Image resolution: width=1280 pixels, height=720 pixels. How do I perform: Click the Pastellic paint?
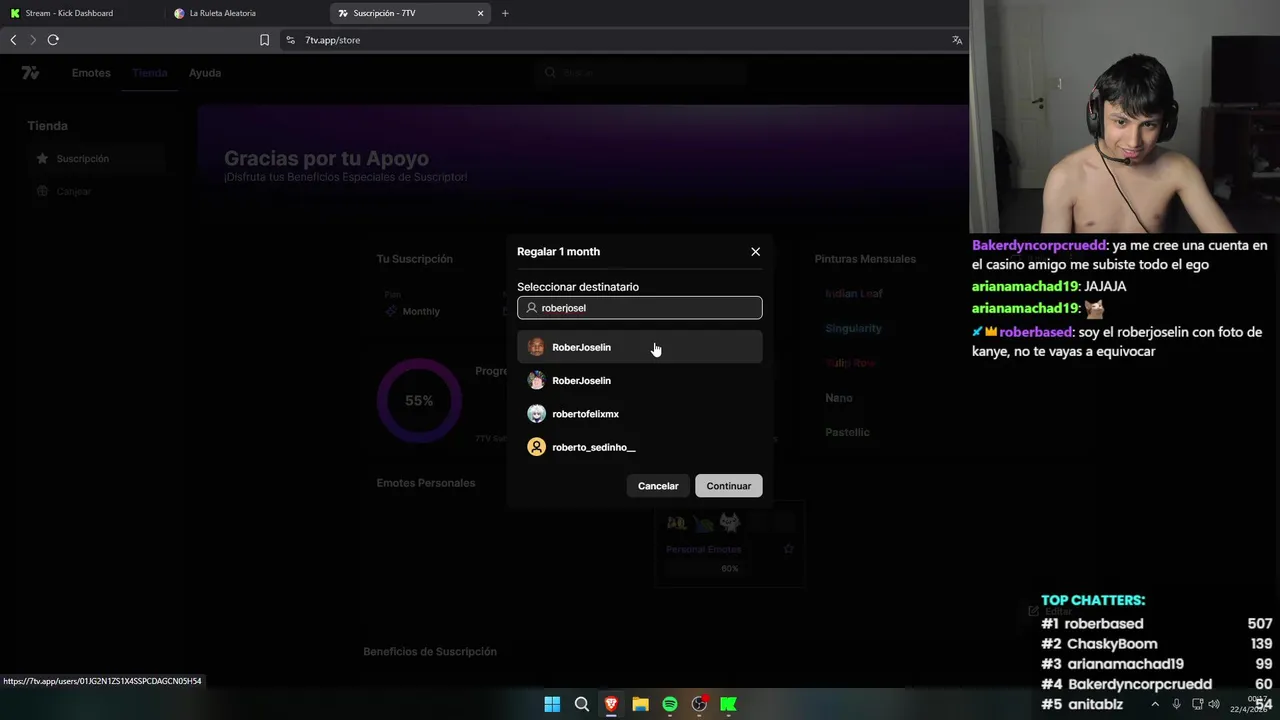(847, 432)
